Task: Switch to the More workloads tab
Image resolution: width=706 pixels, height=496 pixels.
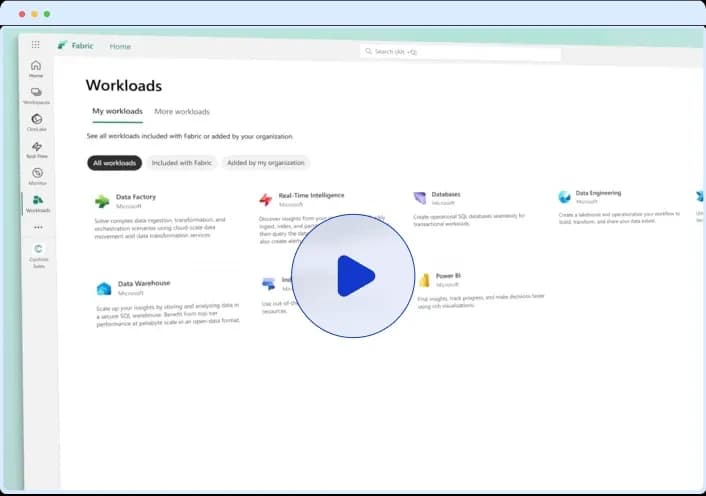Action: 182,112
